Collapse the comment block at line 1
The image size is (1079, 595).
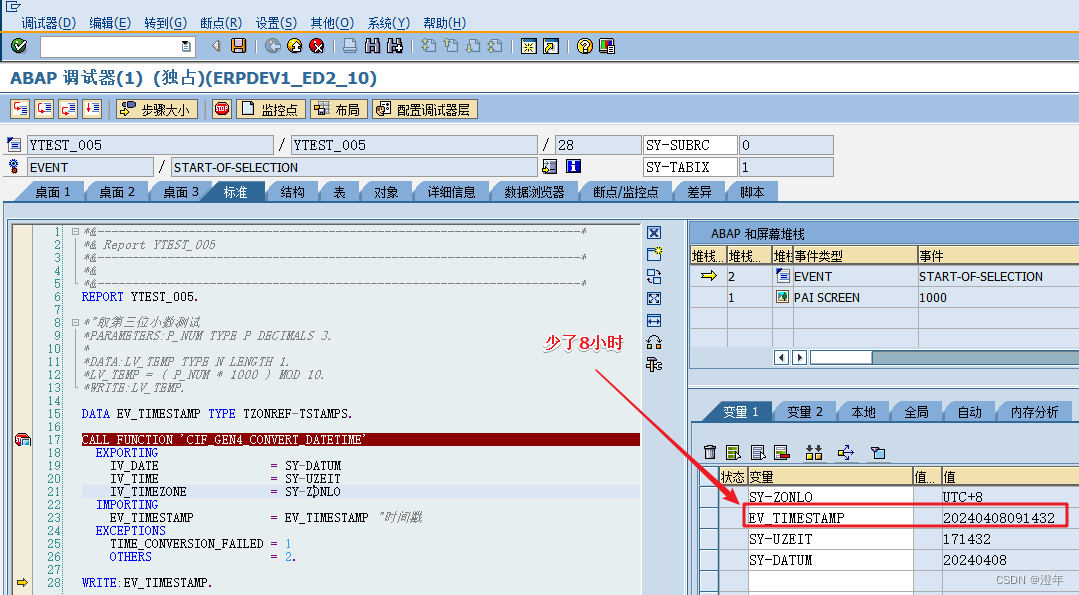tap(76, 232)
